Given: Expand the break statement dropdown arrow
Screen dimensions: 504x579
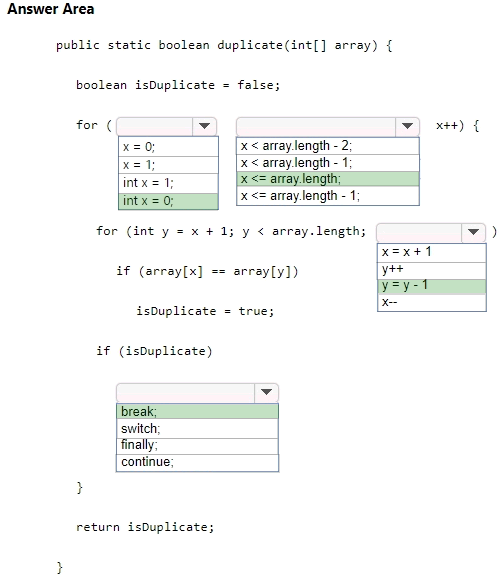Looking at the screenshot, I should pos(266,392).
